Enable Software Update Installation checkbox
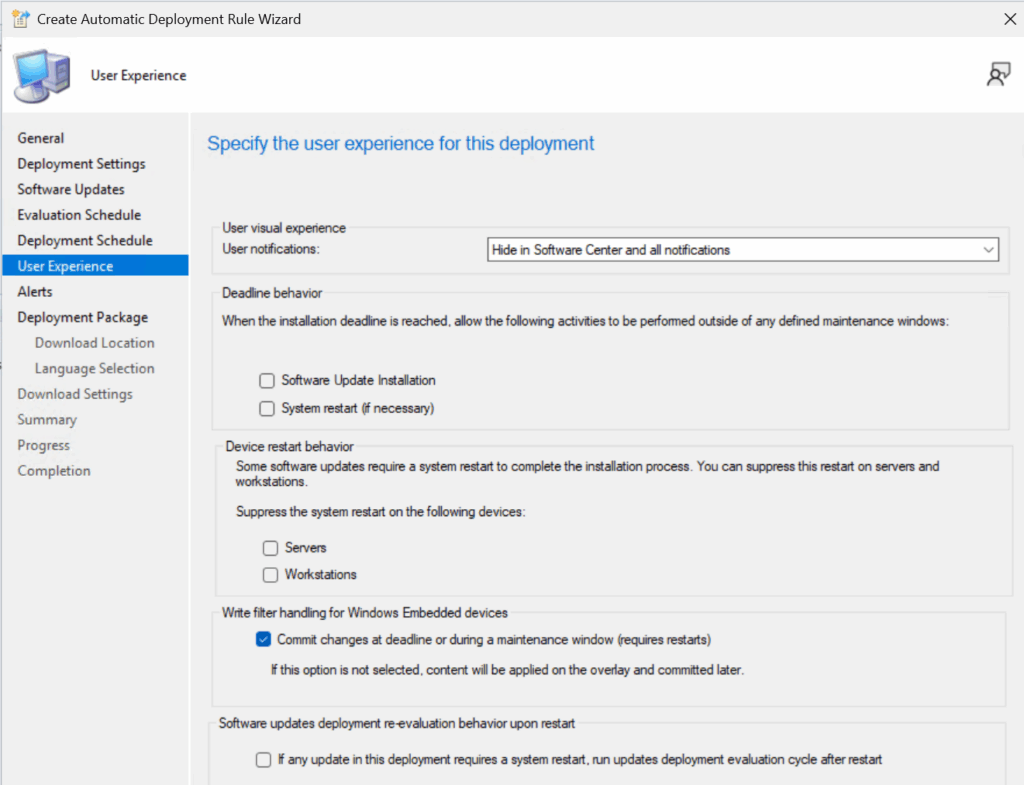The width and height of the screenshot is (1024, 785). coord(267,381)
